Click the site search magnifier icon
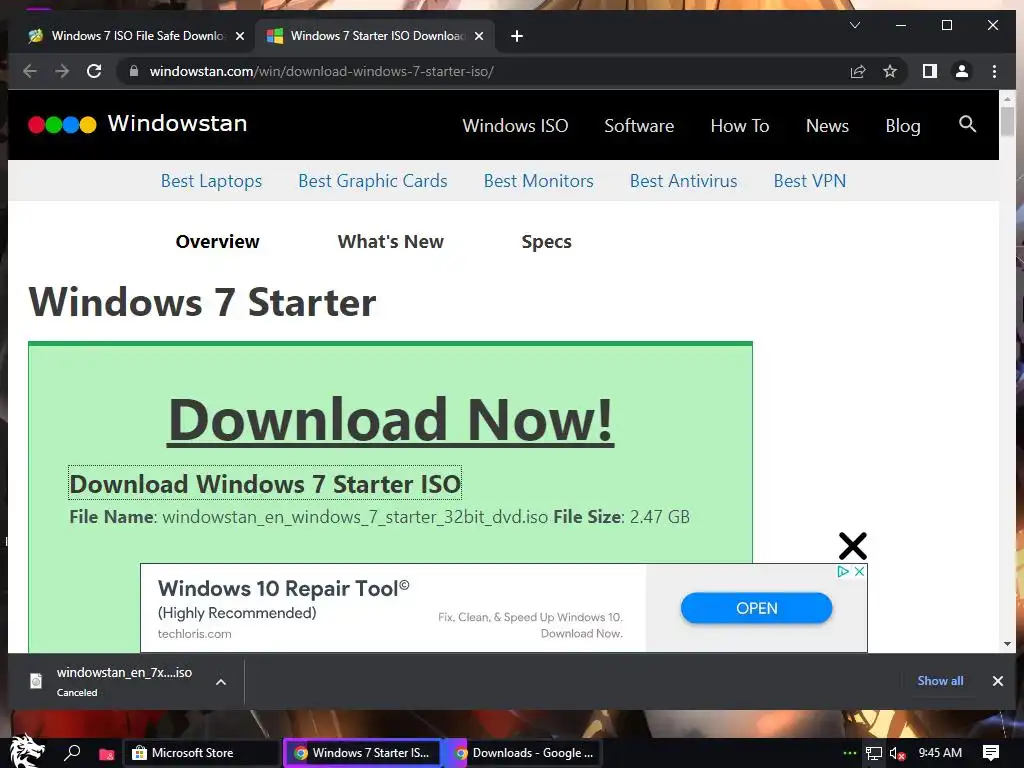Image resolution: width=1024 pixels, height=768 pixels. click(967, 123)
